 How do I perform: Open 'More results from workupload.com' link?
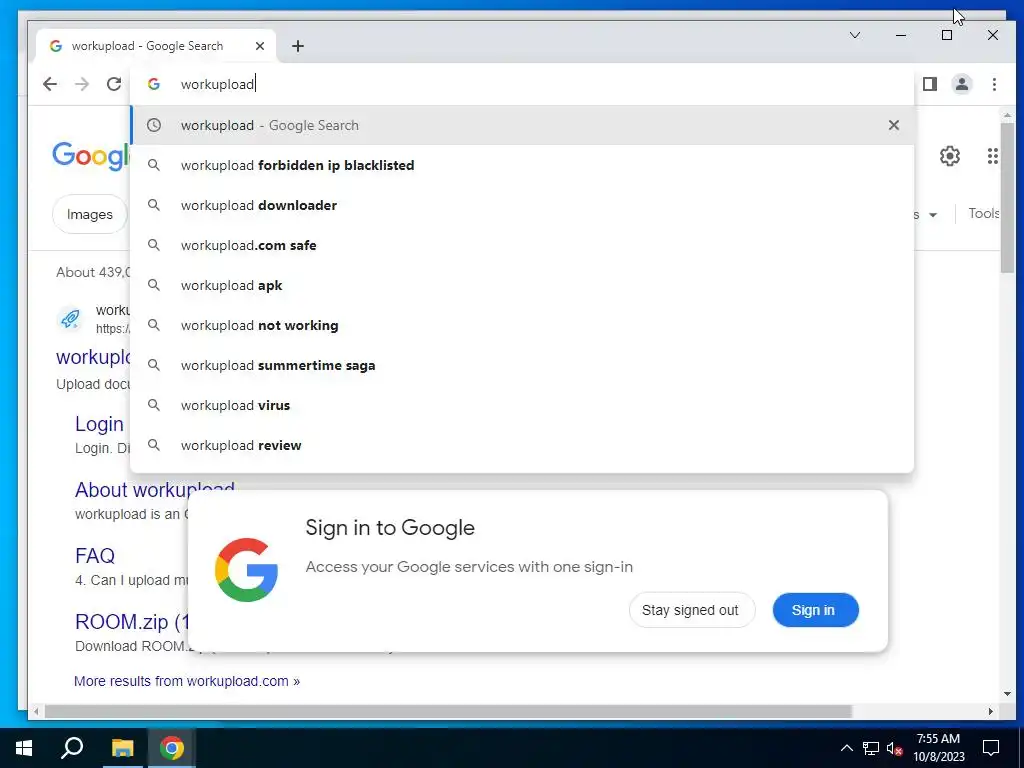tap(187, 681)
